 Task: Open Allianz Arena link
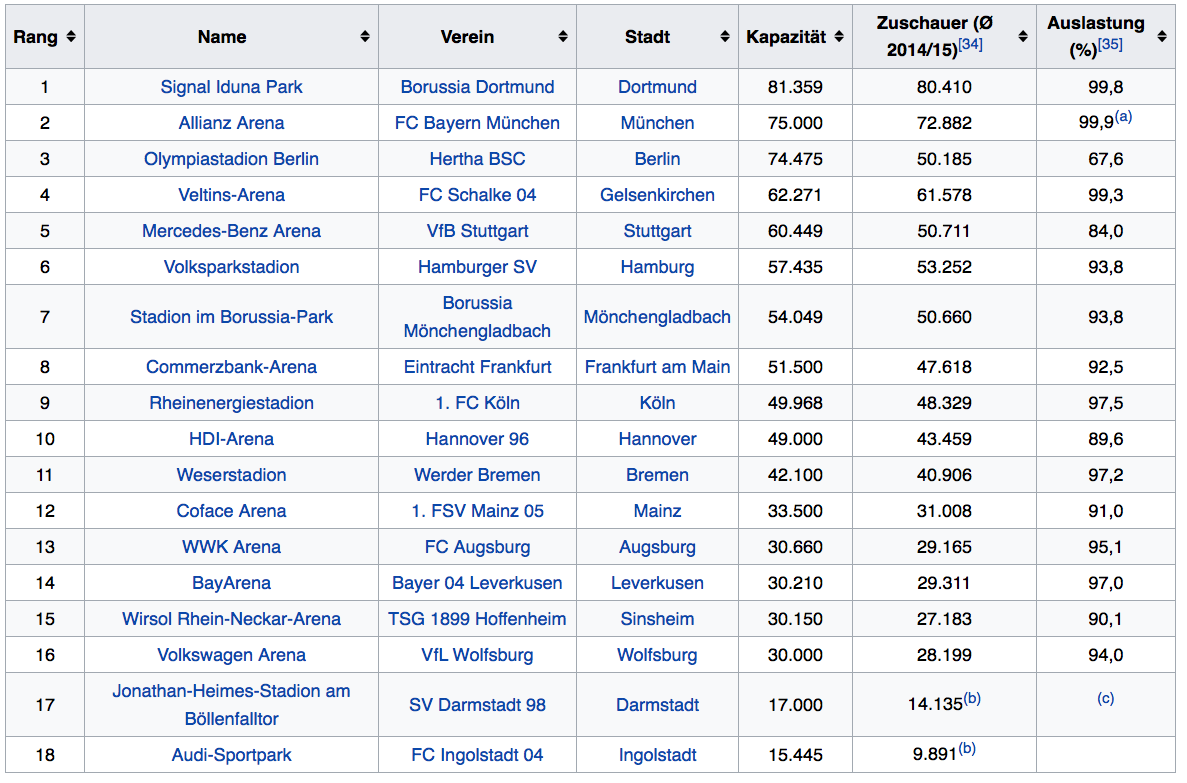(231, 123)
